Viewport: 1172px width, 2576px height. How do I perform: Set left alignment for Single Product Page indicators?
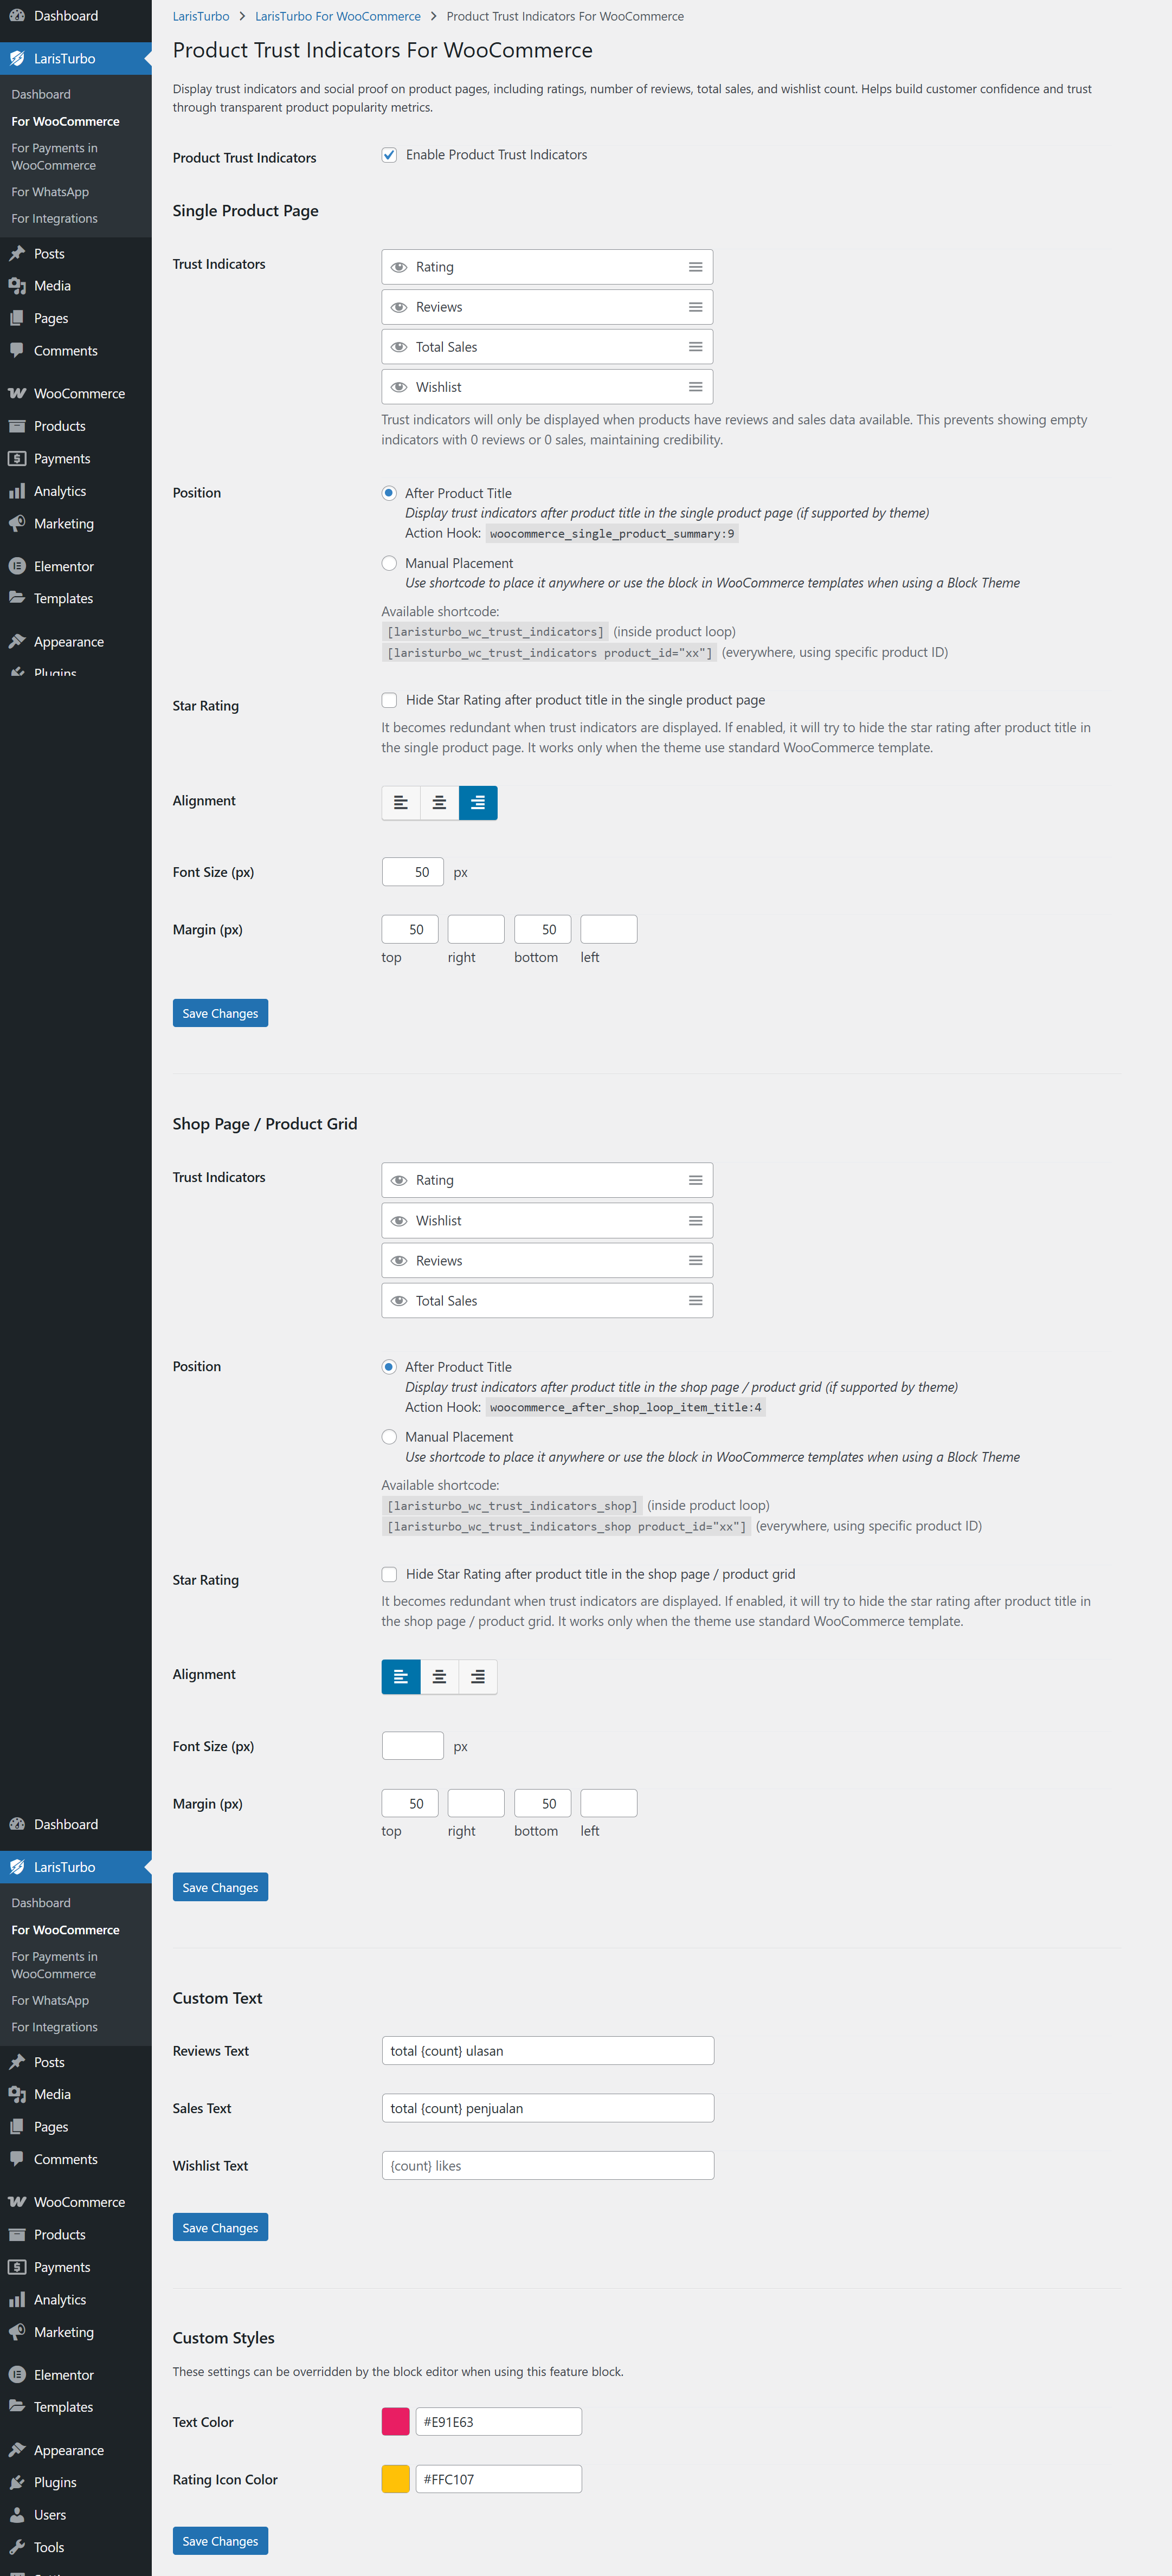401,803
